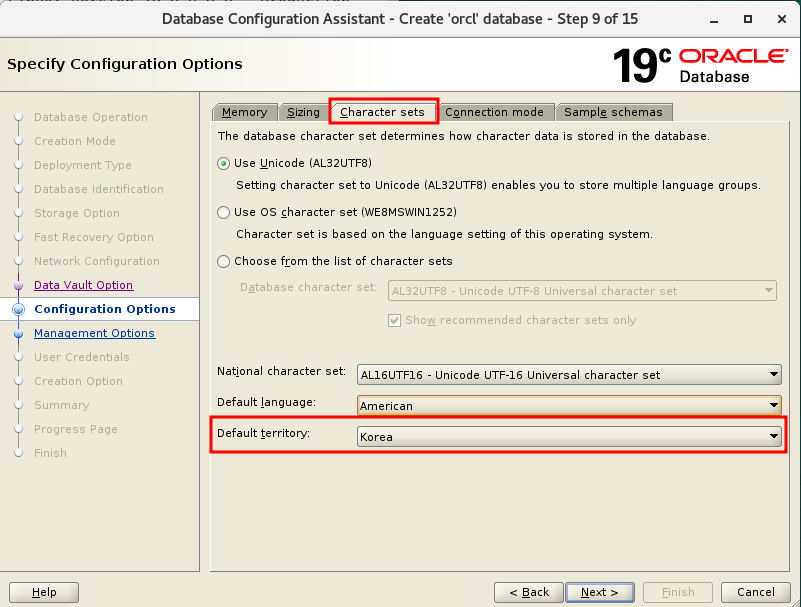Close the Database Configuration Assistant window

tap(782, 19)
